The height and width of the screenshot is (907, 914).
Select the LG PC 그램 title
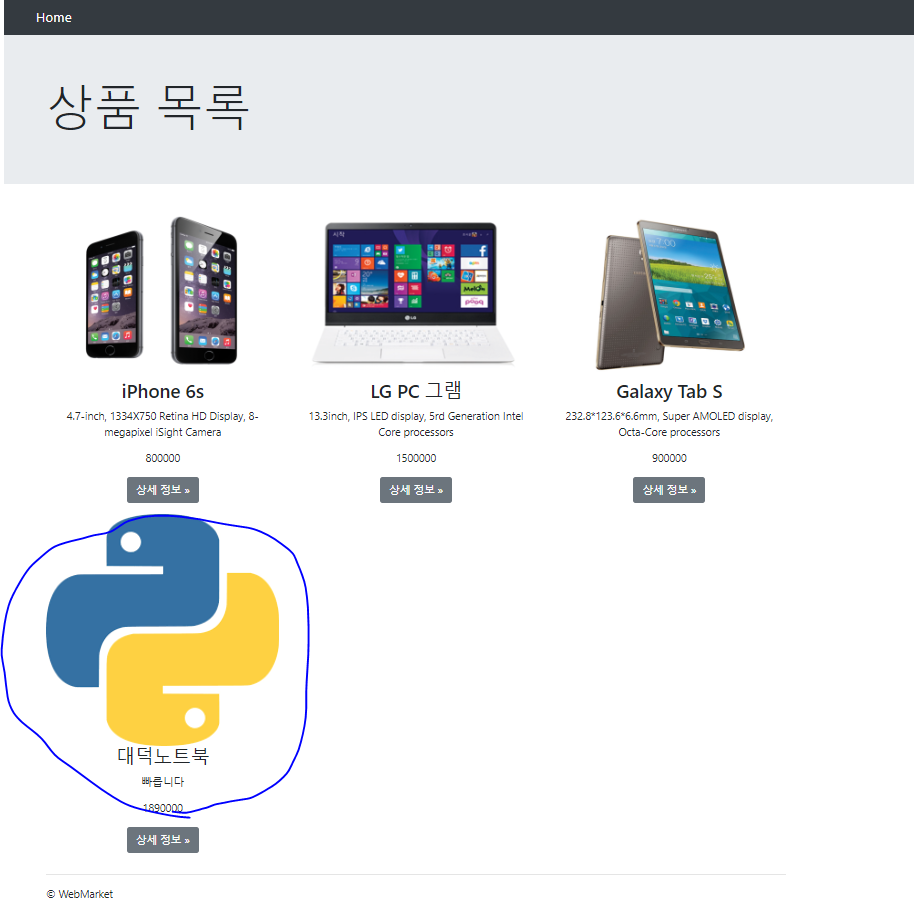point(416,391)
